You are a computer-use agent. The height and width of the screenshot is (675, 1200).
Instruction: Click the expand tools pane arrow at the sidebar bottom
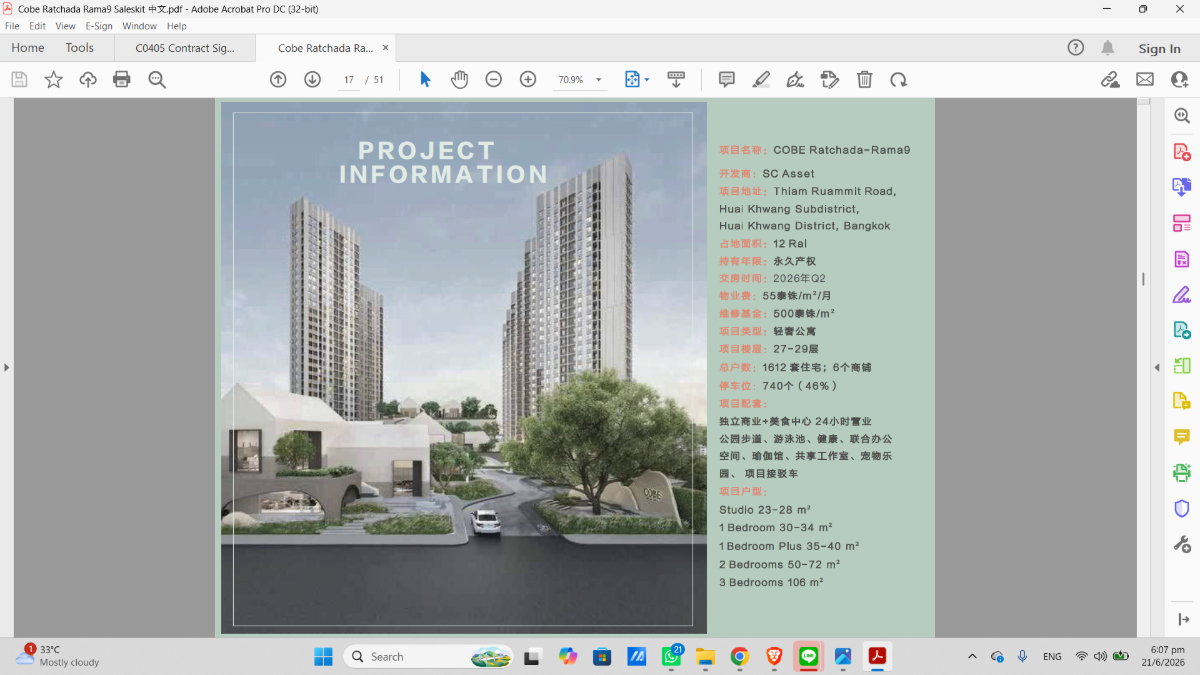[x=1183, y=620]
